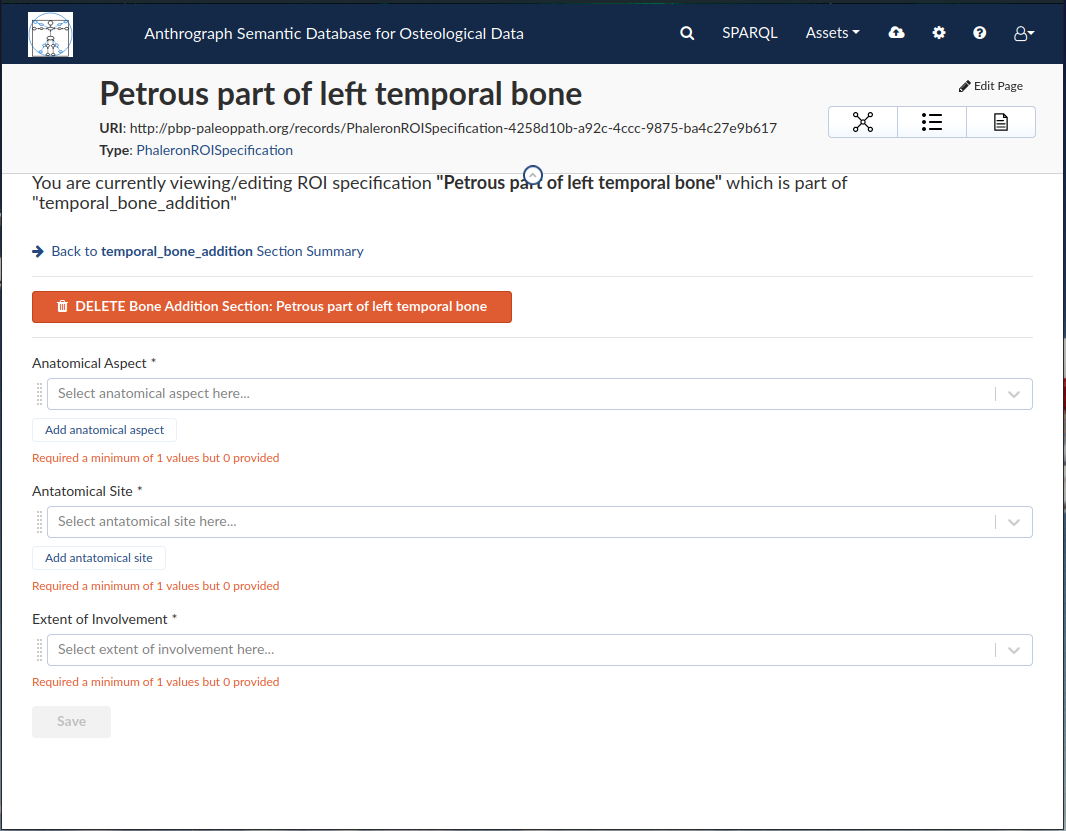Switch to graph view icon
The height and width of the screenshot is (831, 1066).
coord(863,122)
